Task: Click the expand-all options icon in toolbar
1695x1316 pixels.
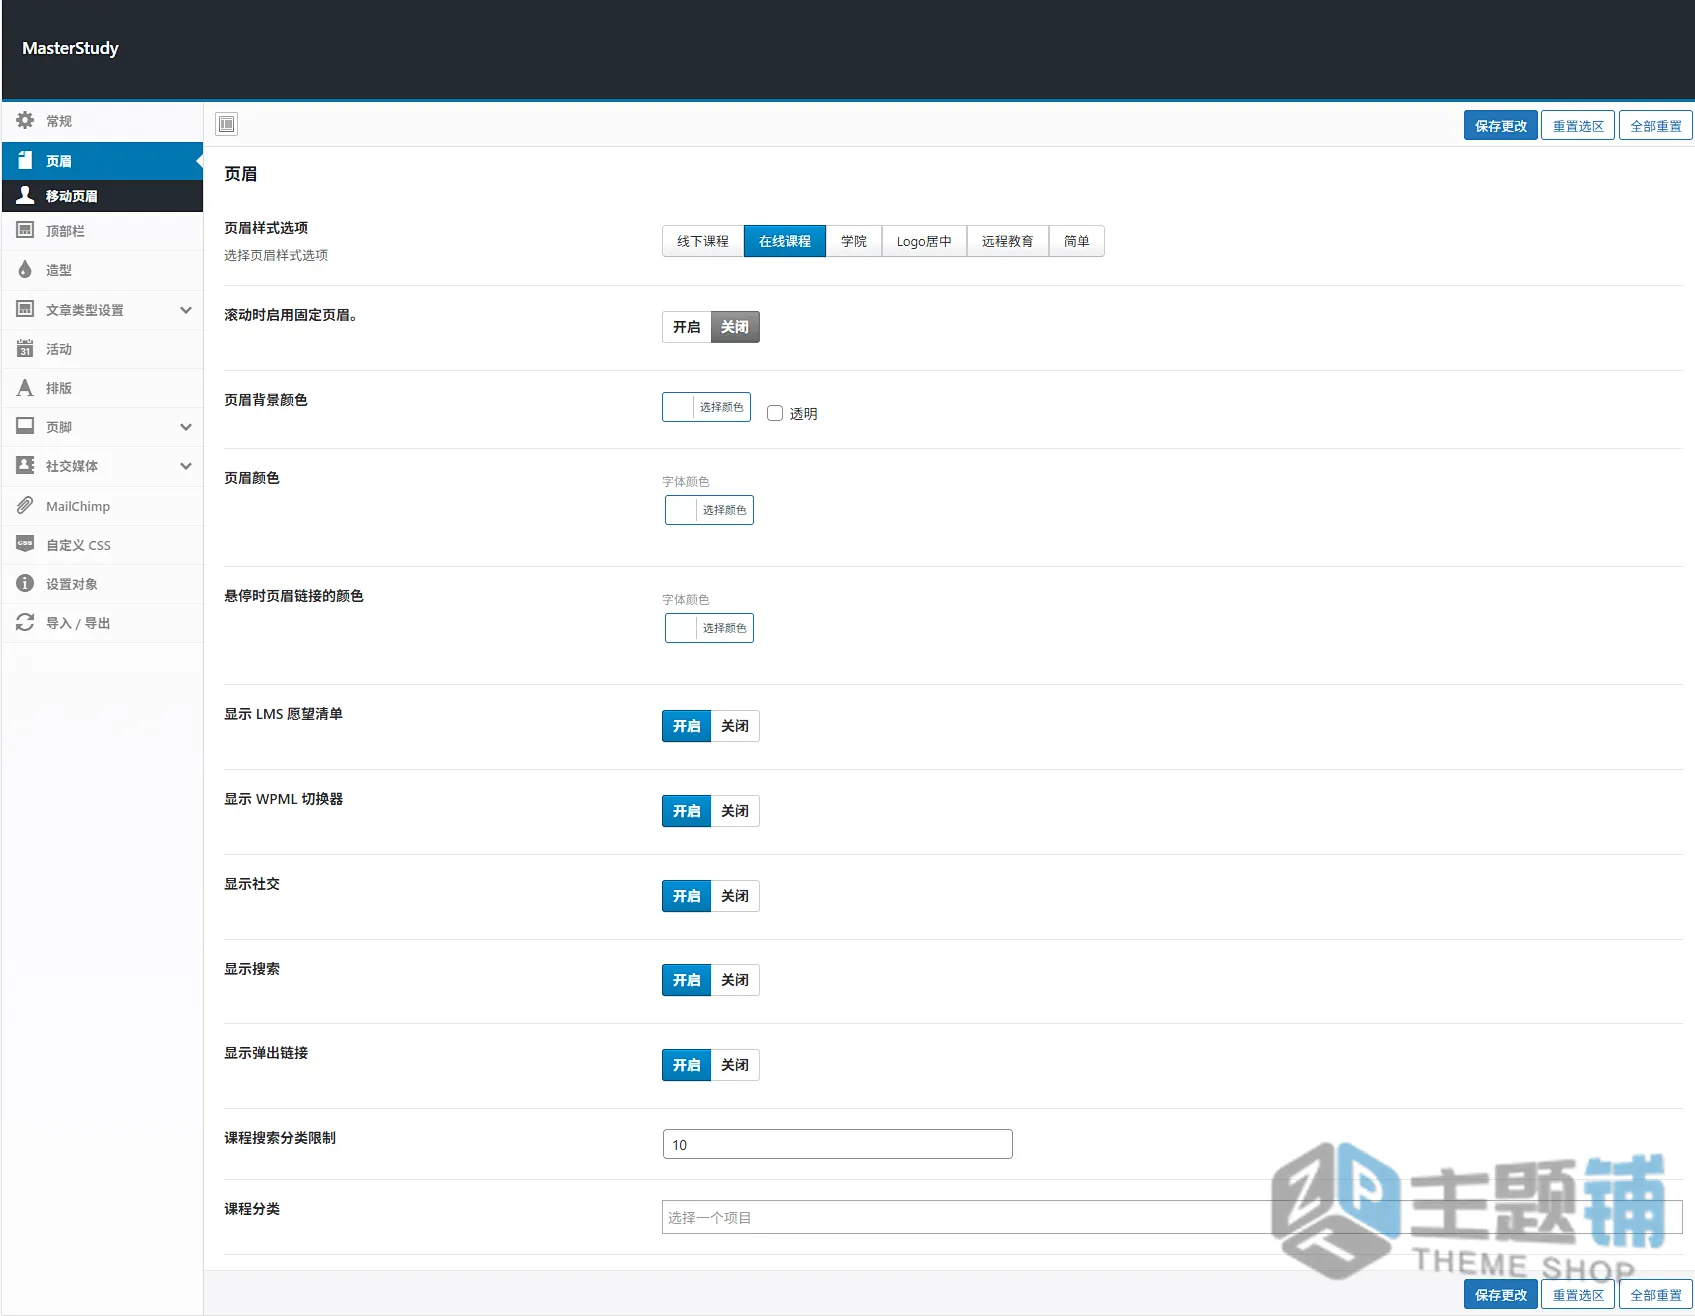Action: [227, 124]
